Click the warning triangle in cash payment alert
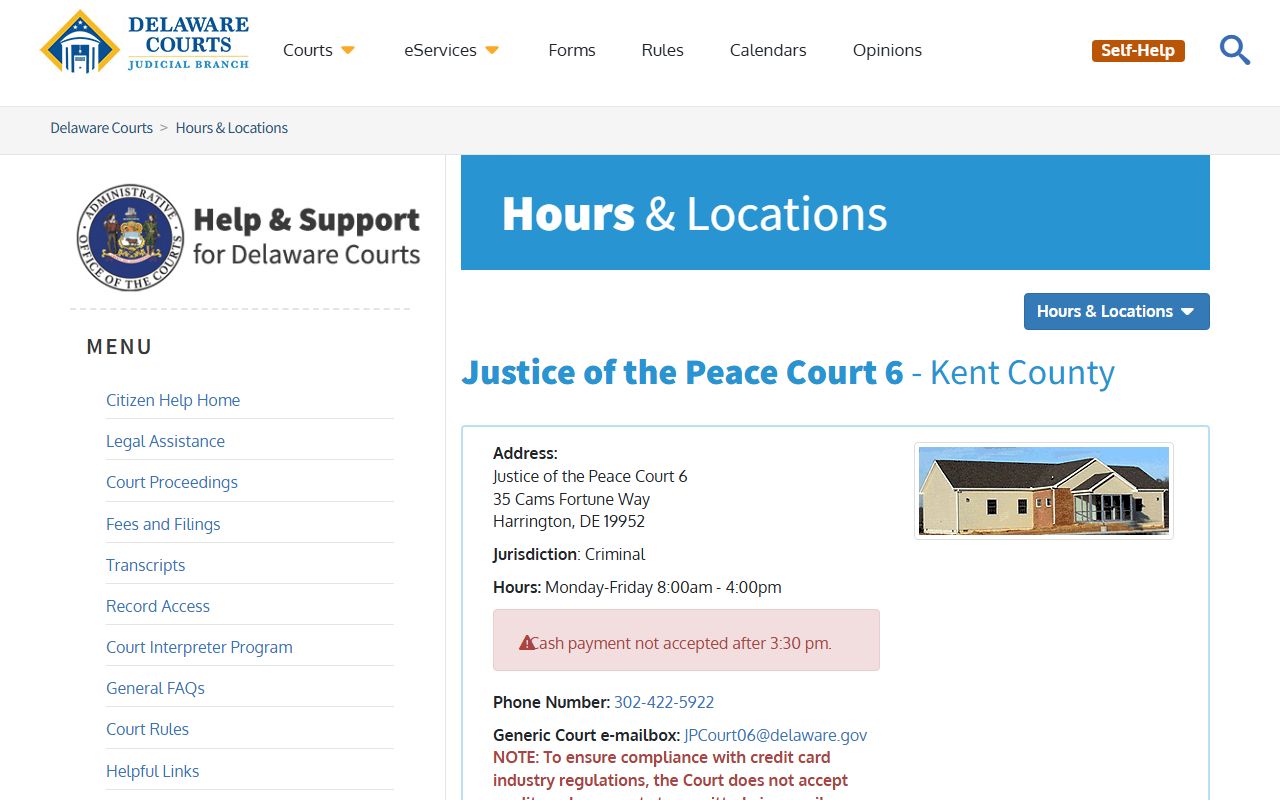This screenshot has width=1280, height=800. pyautogui.click(x=527, y=642)
